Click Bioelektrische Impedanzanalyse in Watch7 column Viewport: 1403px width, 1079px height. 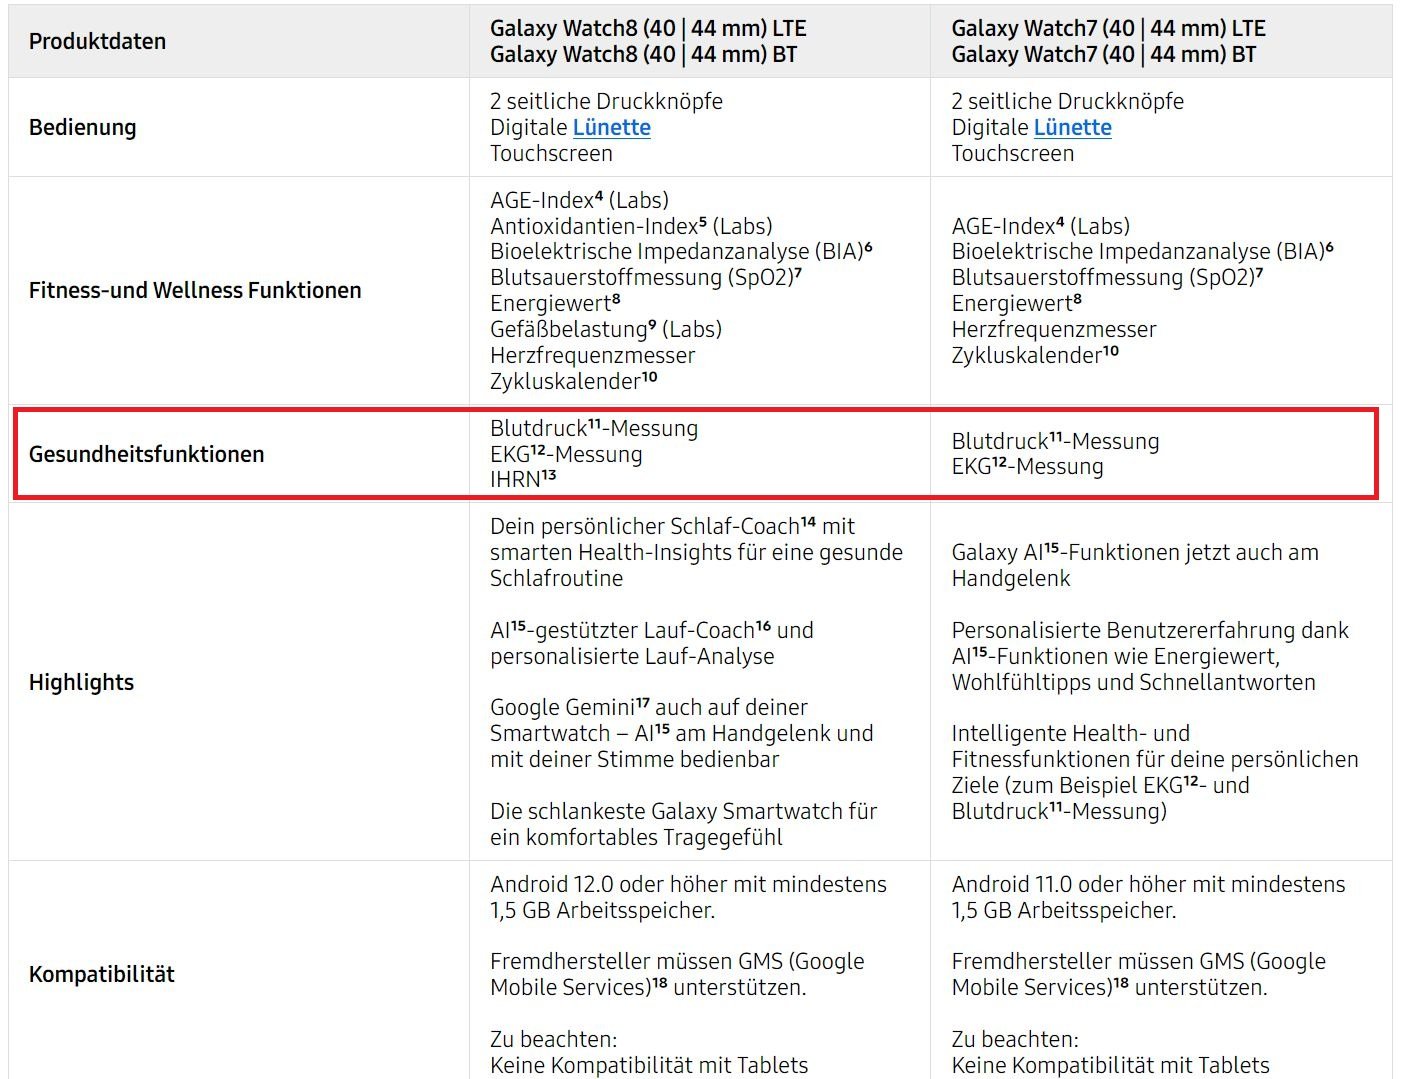1143,251
